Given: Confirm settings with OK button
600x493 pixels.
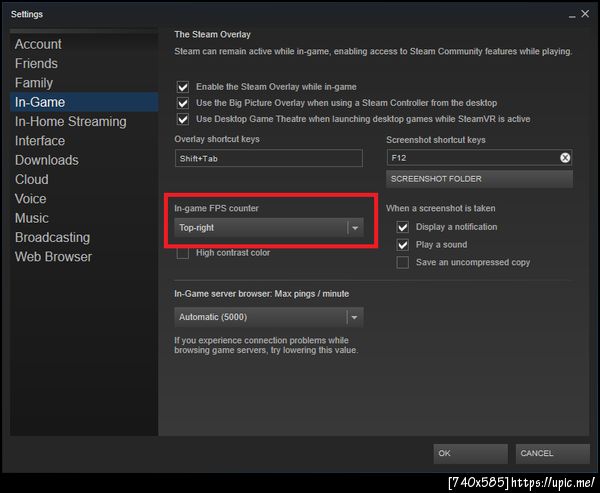Looking at the screenshot, I should (x=470, y=454).
